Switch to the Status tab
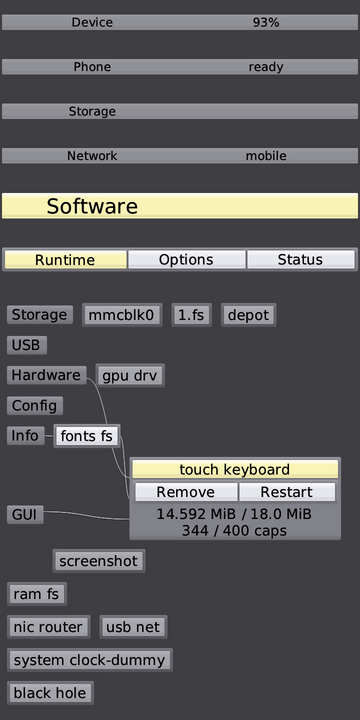This screenshot has height=720, width=360. pos(300,260)
